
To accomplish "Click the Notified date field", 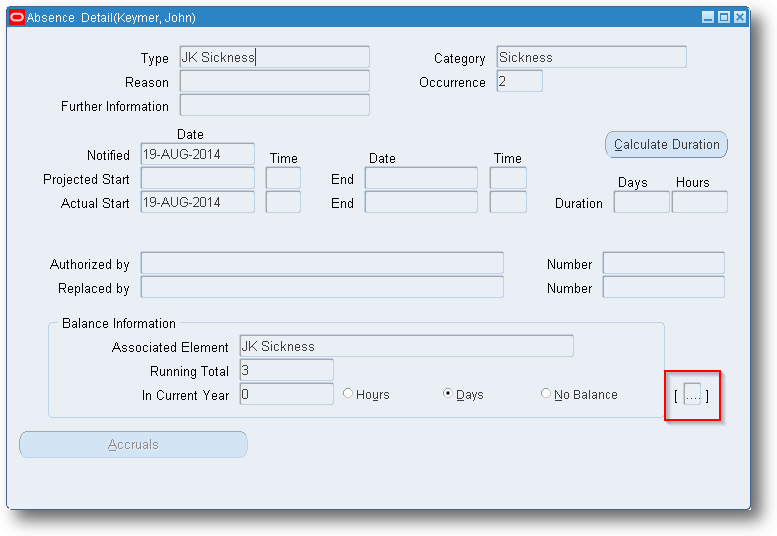I will [198, 154].
